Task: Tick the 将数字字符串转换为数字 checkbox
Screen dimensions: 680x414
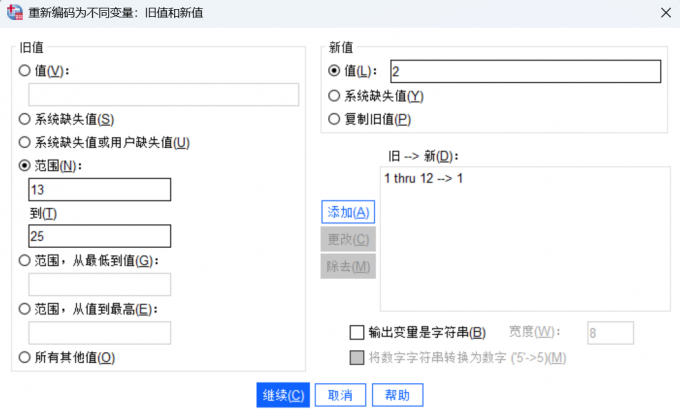Action: click(356, 358)
